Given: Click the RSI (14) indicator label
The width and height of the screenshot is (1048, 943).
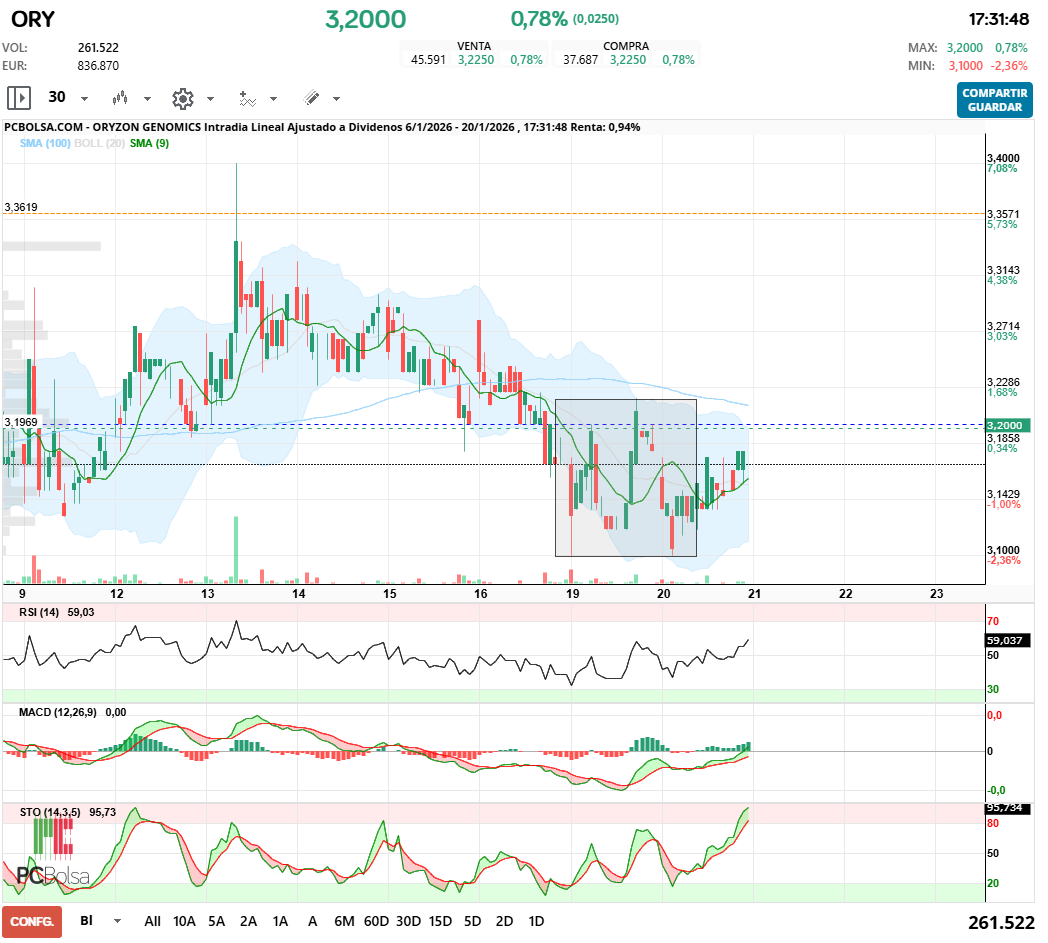Looking at the screenshot, I should (41, 613).
